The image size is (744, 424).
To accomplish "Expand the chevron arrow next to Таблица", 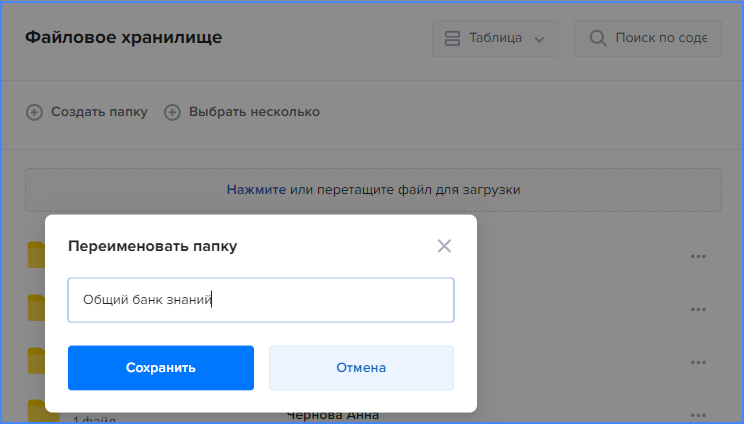I will (x=539, y=39).
